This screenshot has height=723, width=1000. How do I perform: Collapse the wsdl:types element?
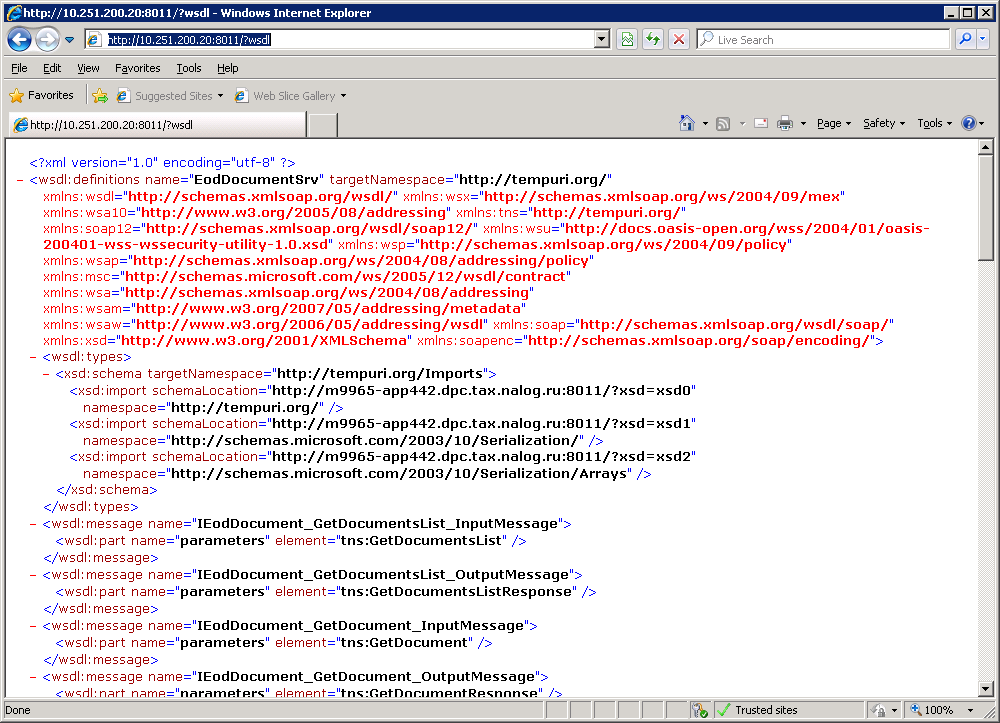point(34,357)
